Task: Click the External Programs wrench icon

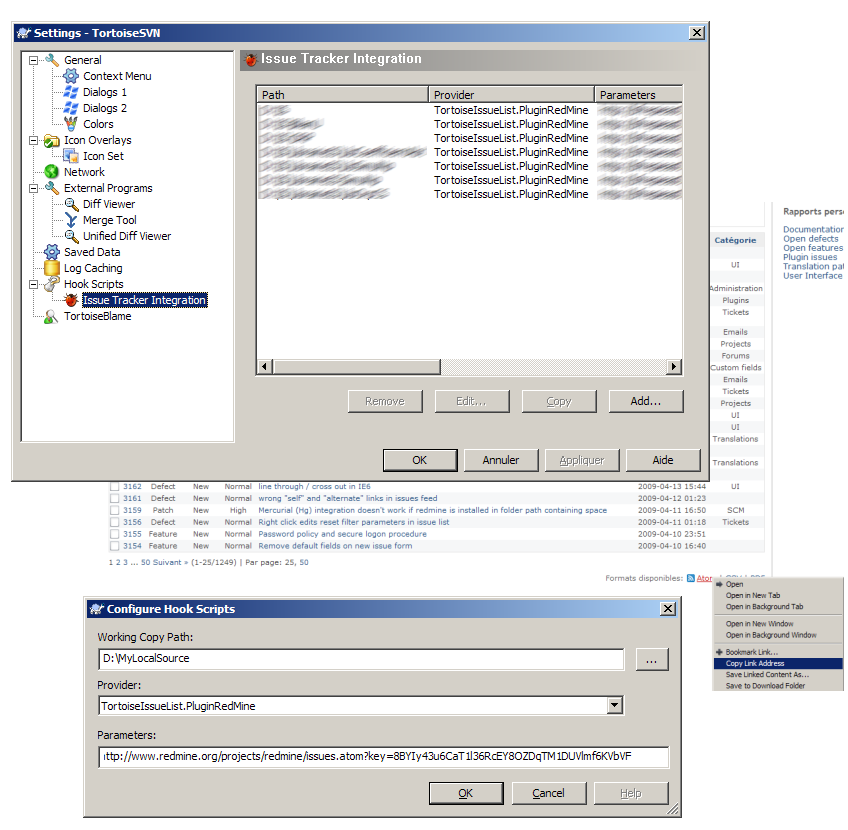Action: point(52,188)
